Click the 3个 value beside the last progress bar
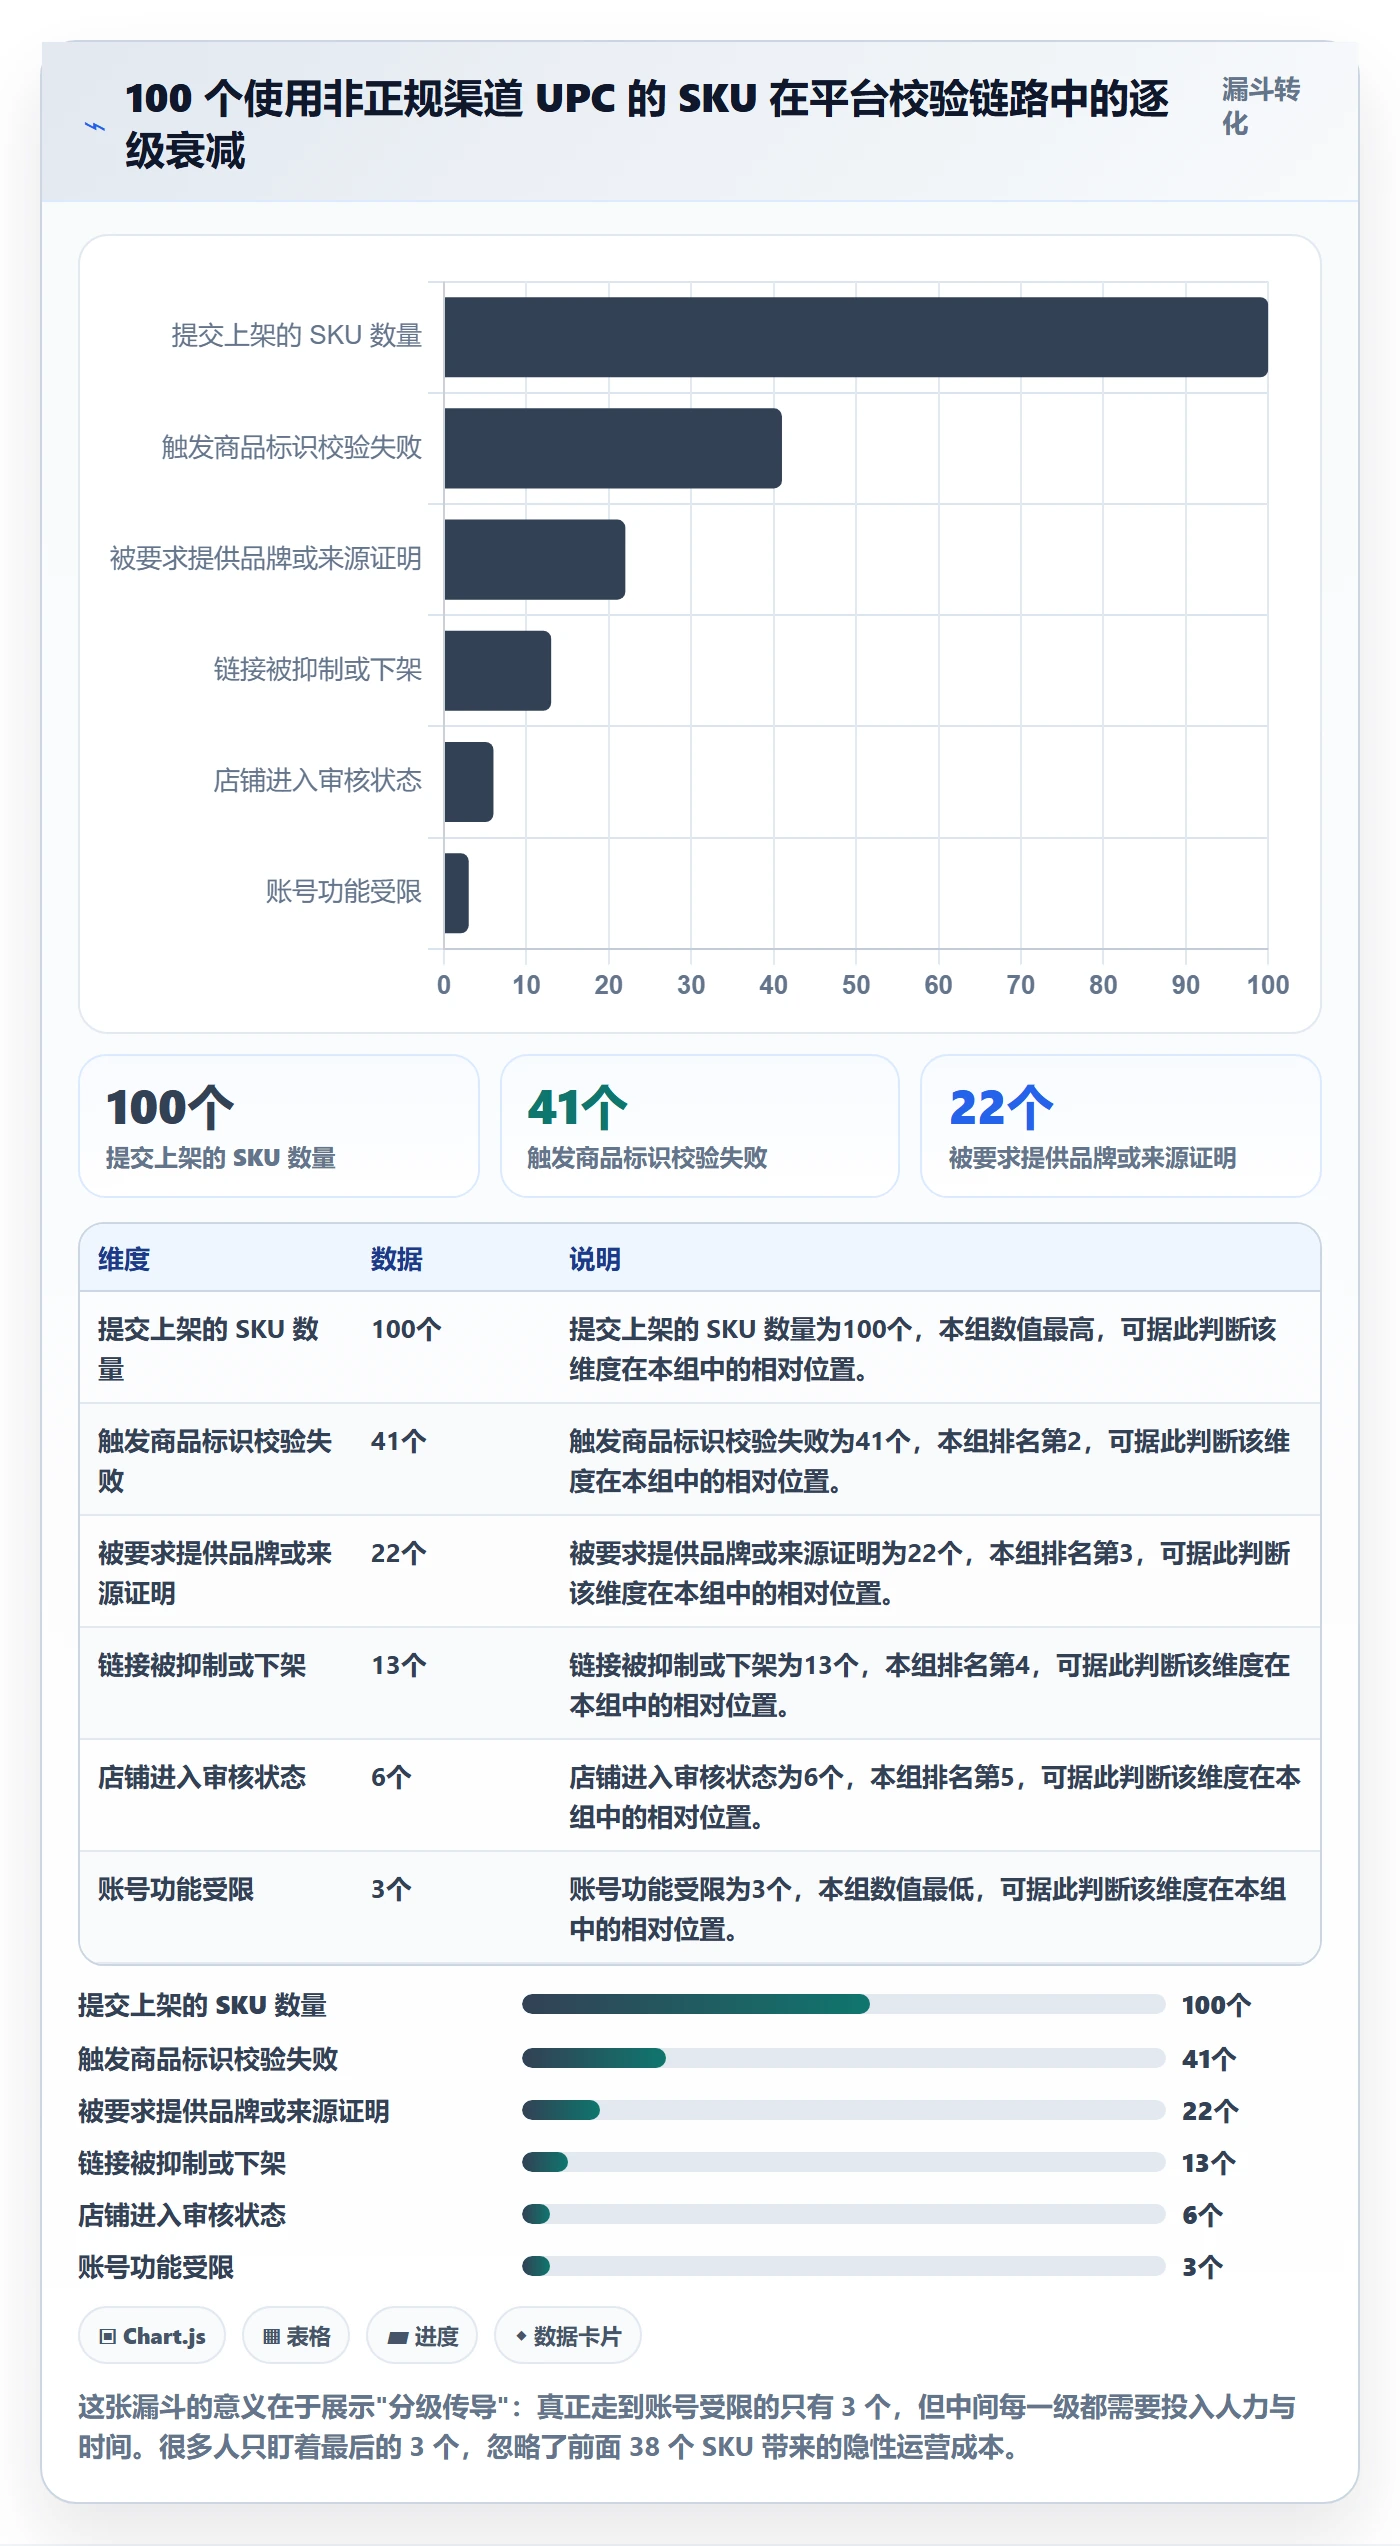The image size is (1400, 2546). [1203, 2267]
